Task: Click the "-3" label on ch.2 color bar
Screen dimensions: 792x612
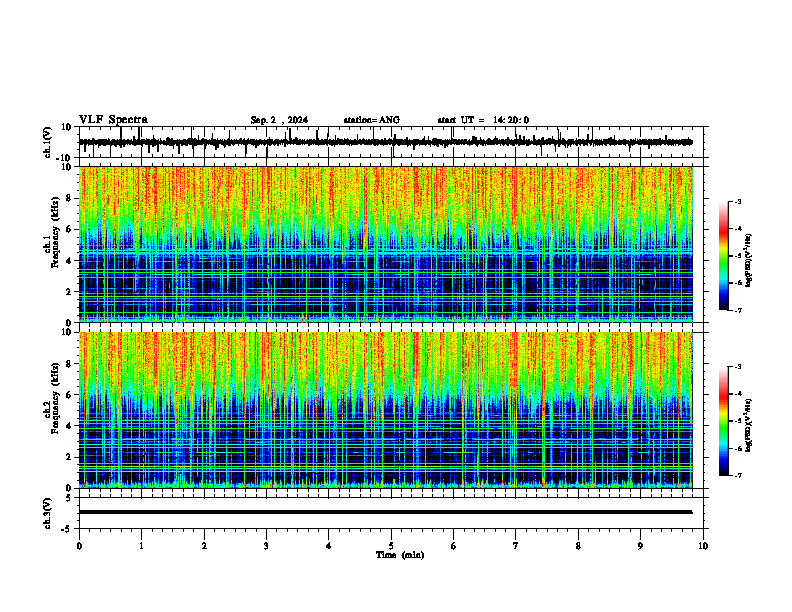Action: (737, 367)
